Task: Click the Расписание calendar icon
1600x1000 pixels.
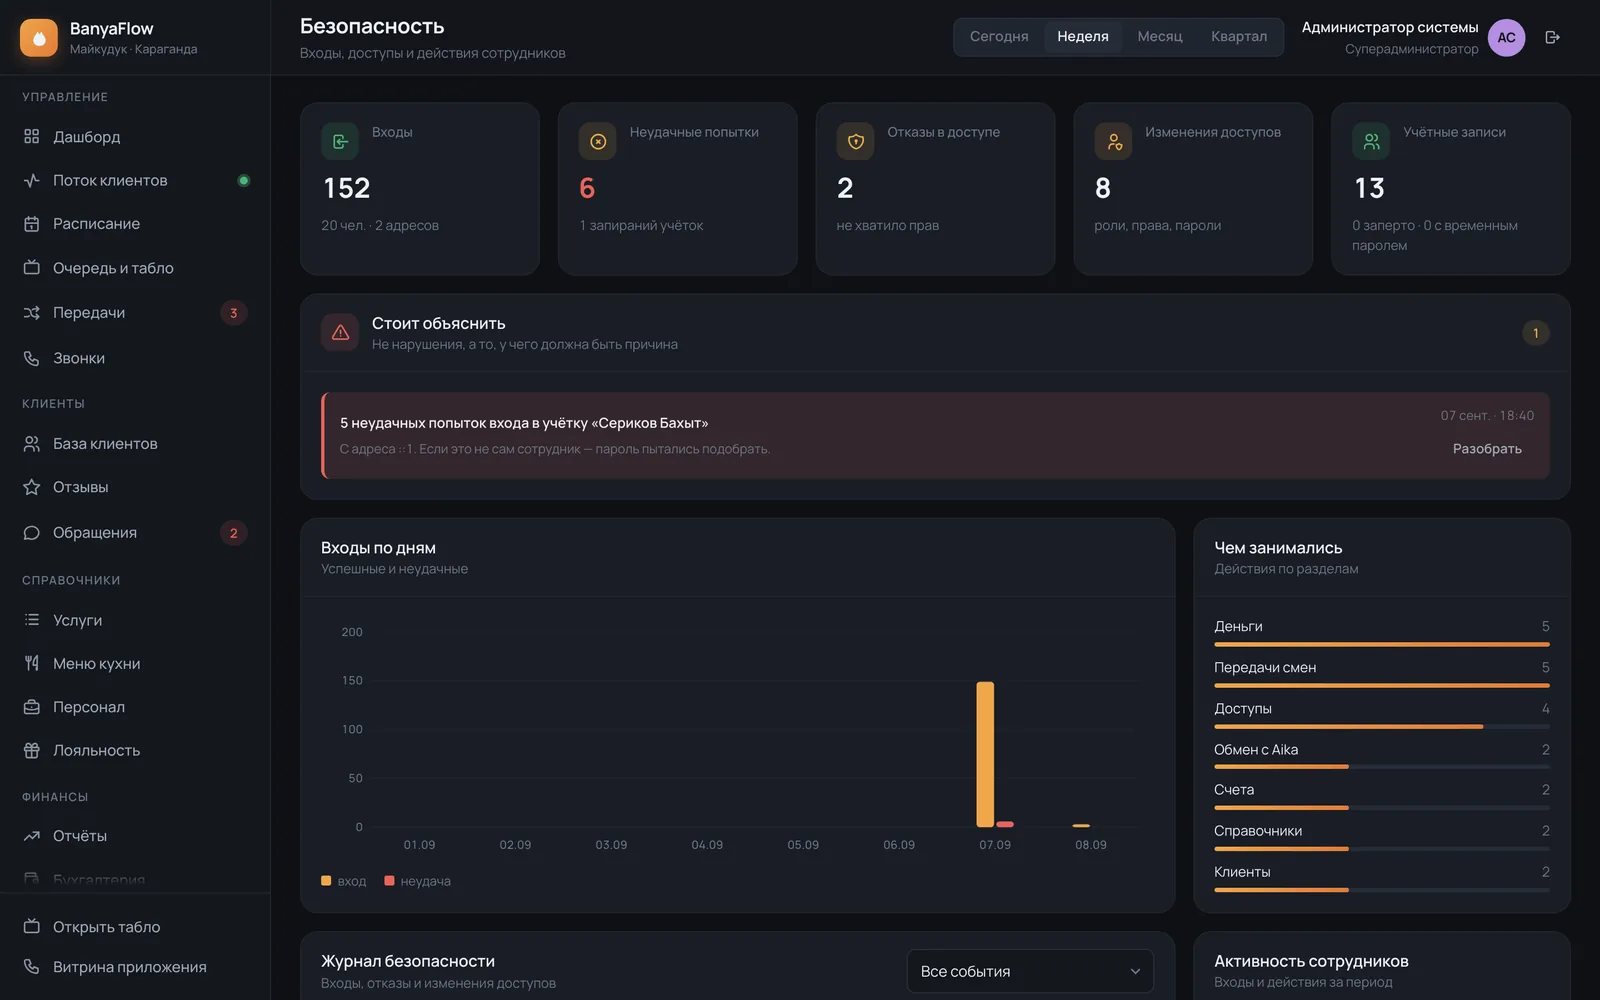Action: click(x=32, y=224)
